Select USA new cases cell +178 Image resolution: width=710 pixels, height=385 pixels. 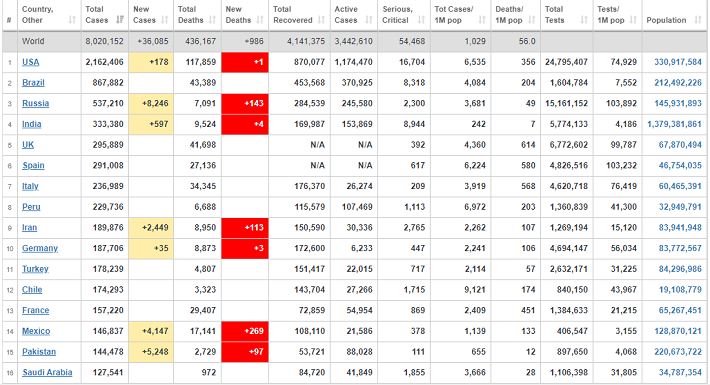(x=151, y=62)
